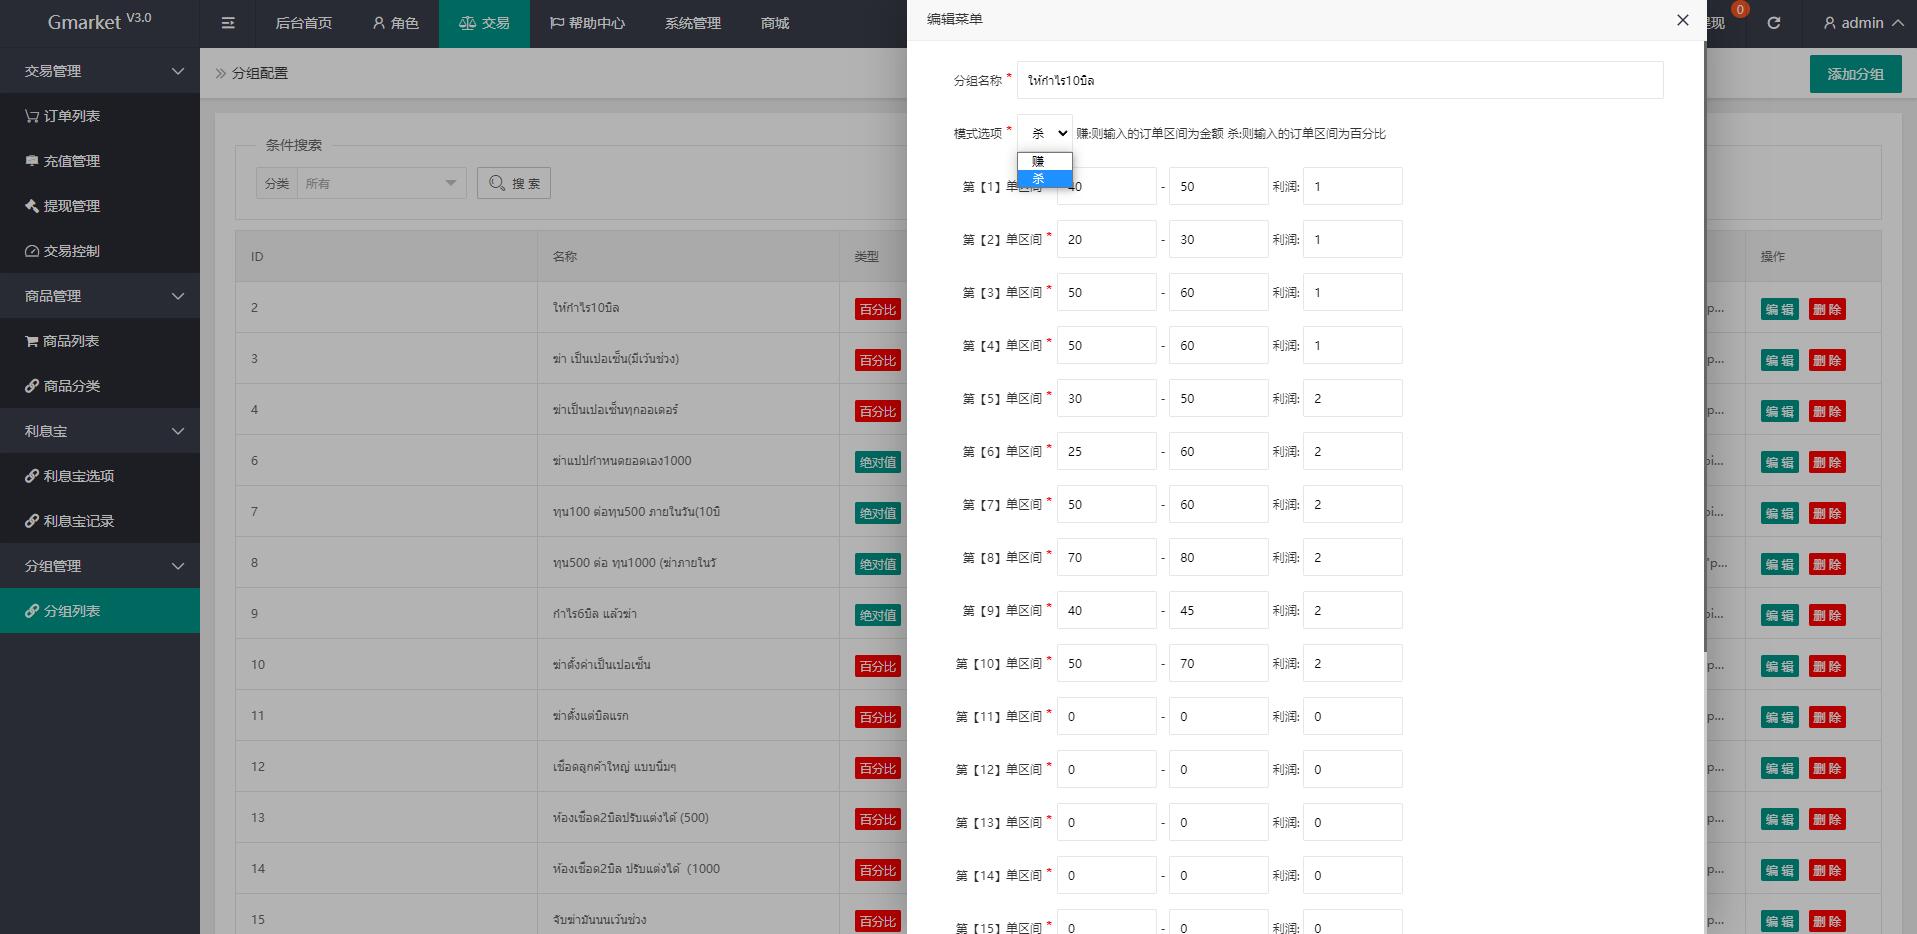Click the refresh icon in top bar

click(x=1773, y=23)
